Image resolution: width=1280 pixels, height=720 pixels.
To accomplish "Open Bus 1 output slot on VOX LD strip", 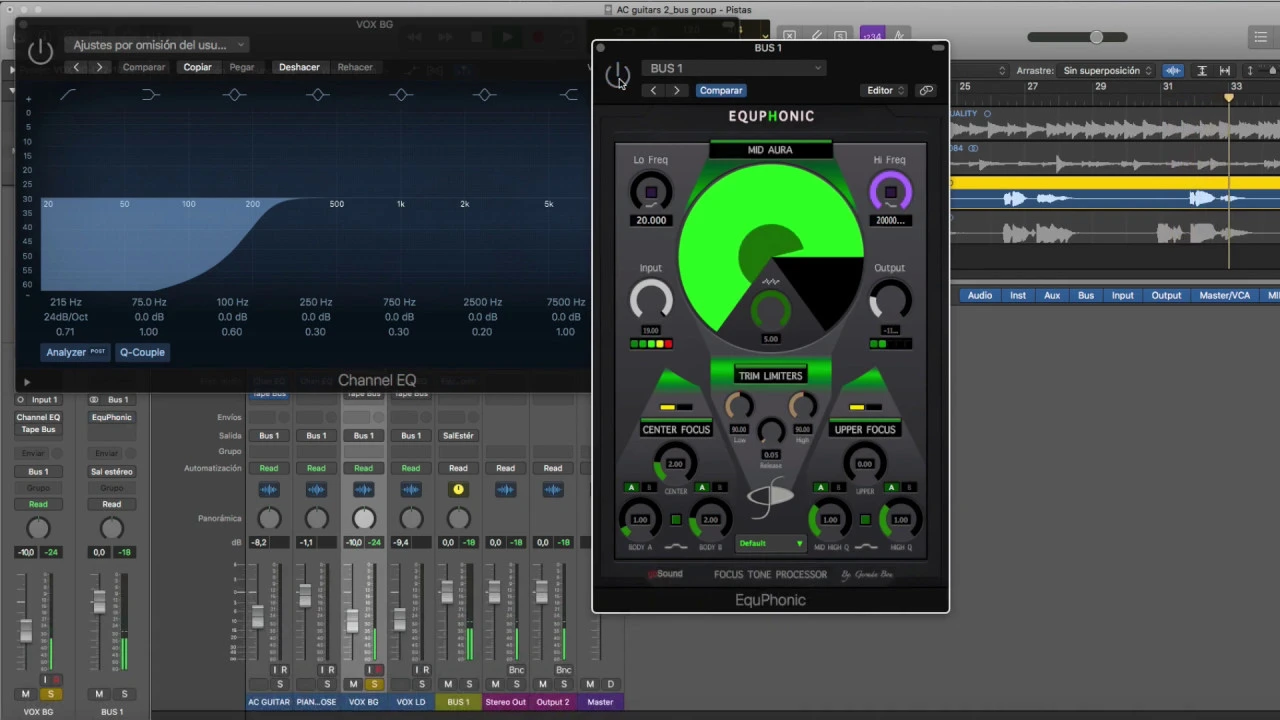I will click(411, 436).
